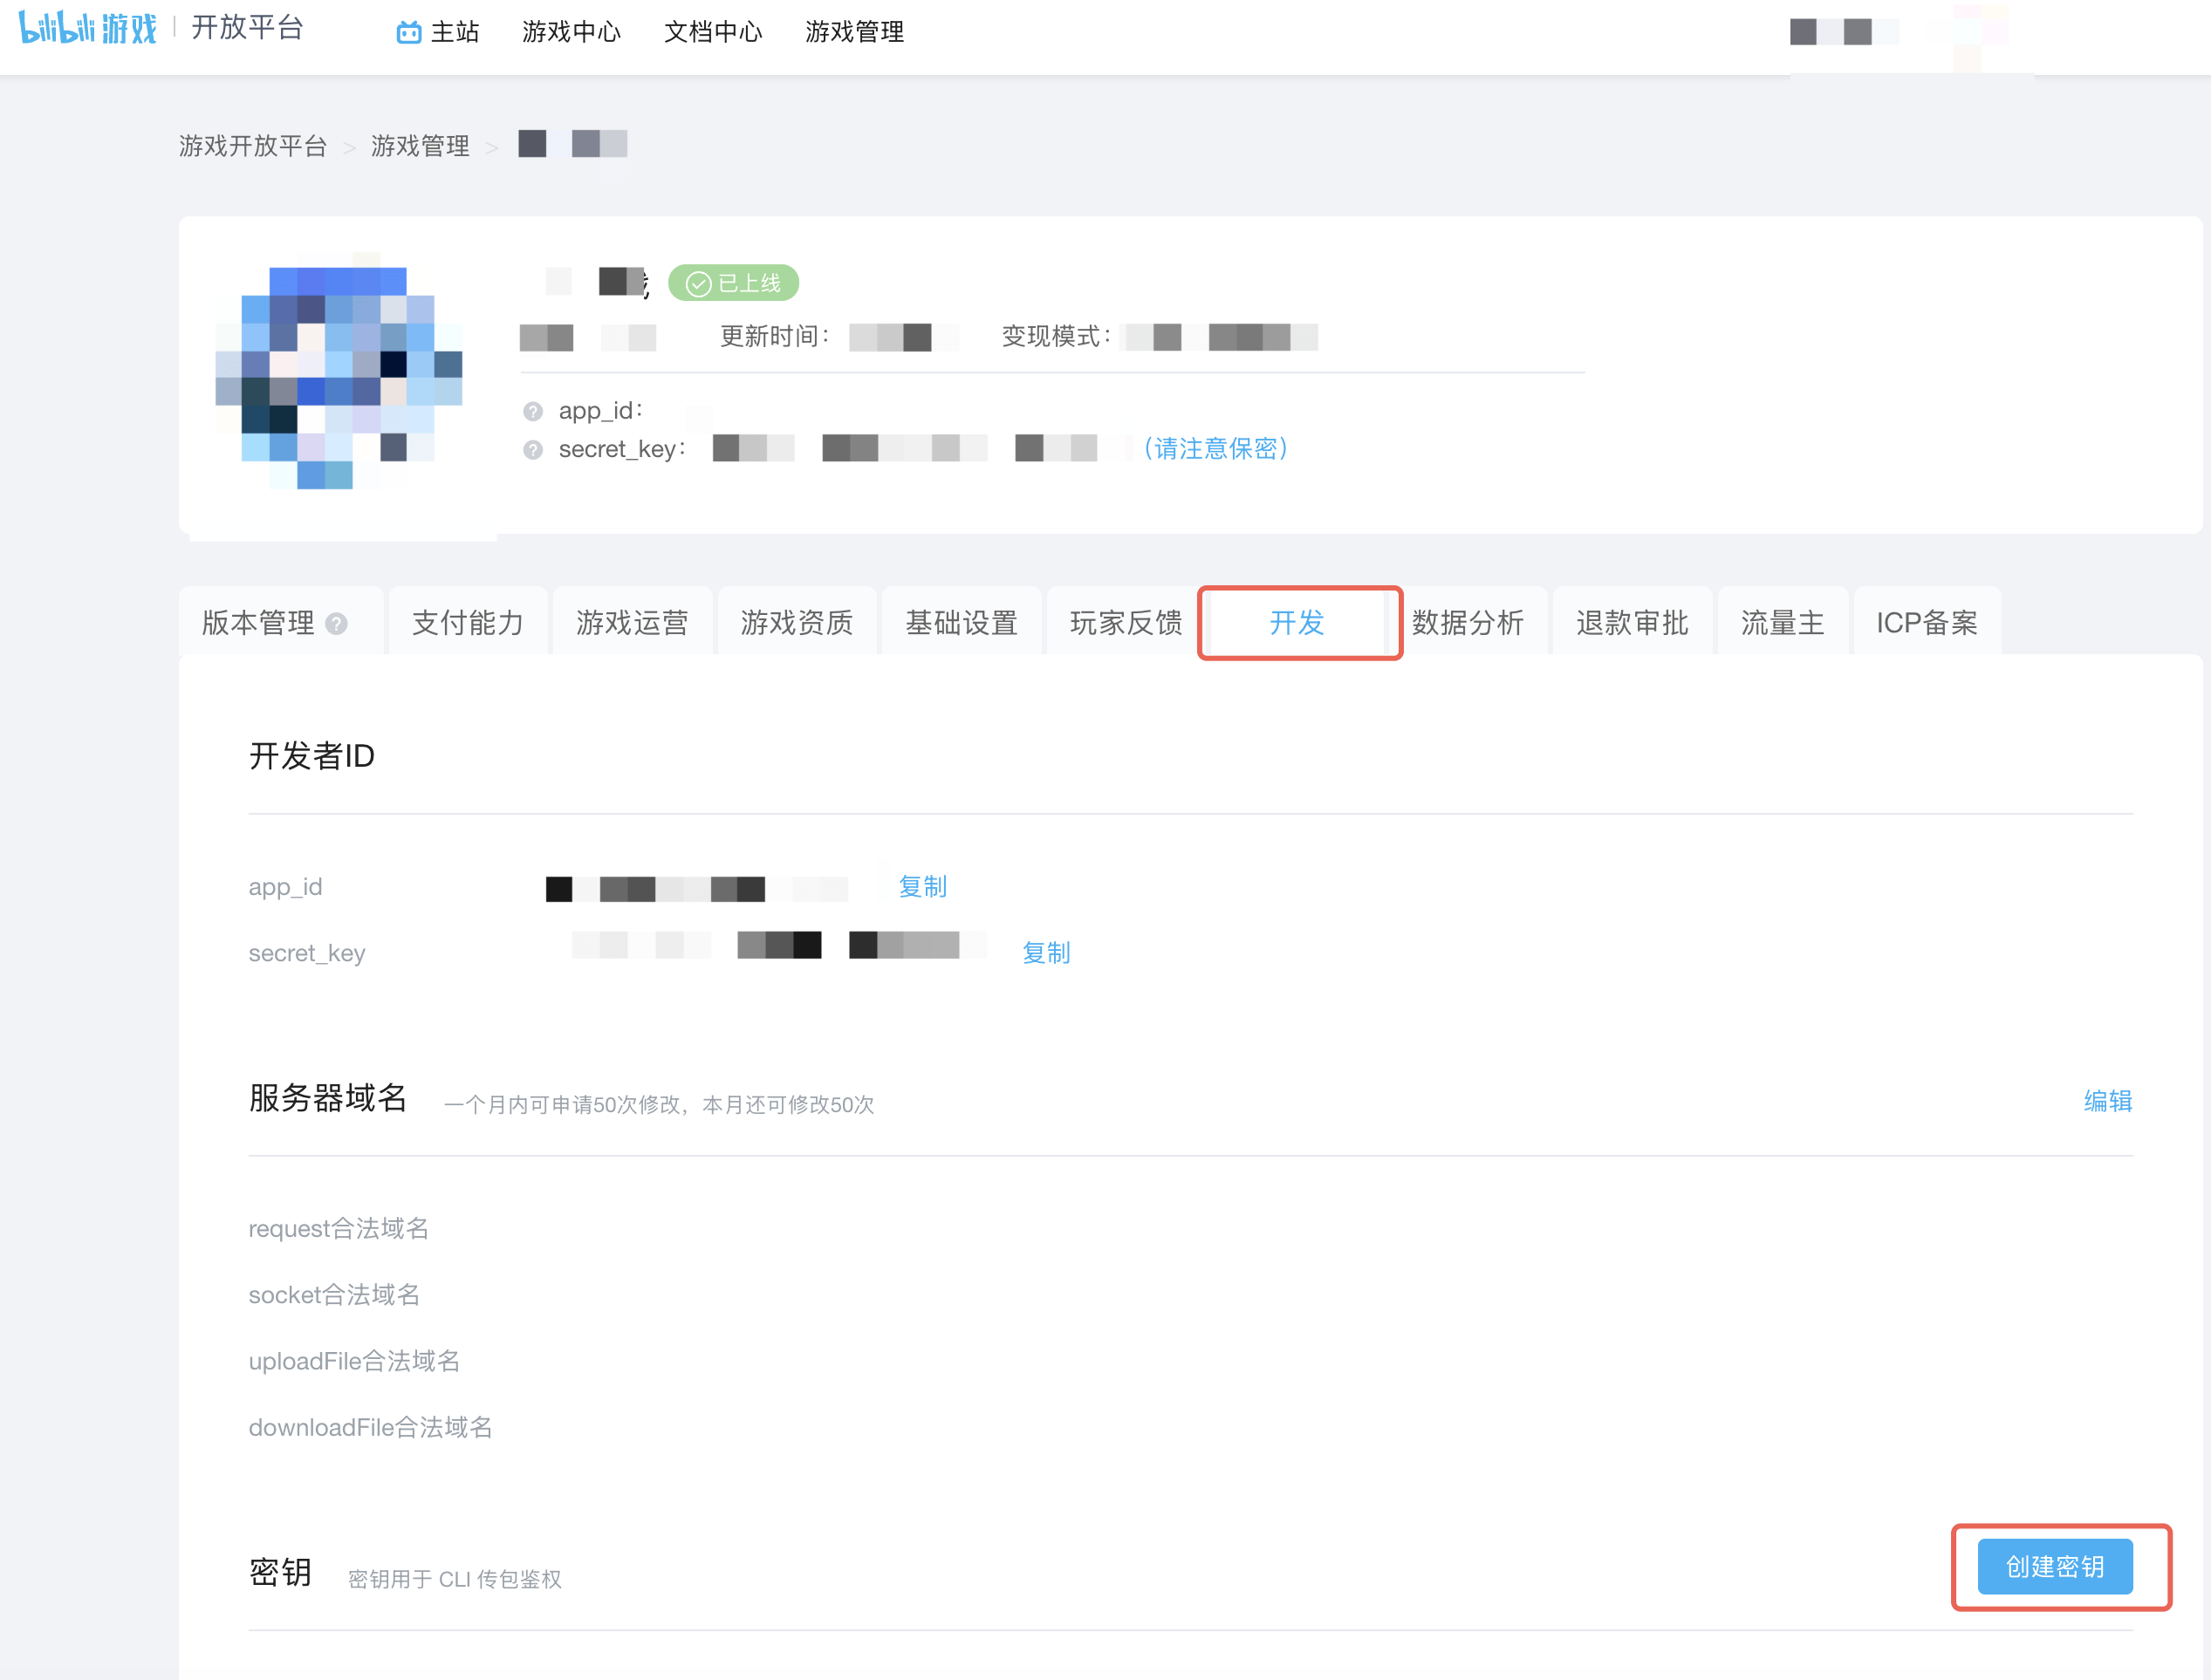Click uploadFile合法域名 label
2211x1680 pixels.
(x=354, y=1361)
